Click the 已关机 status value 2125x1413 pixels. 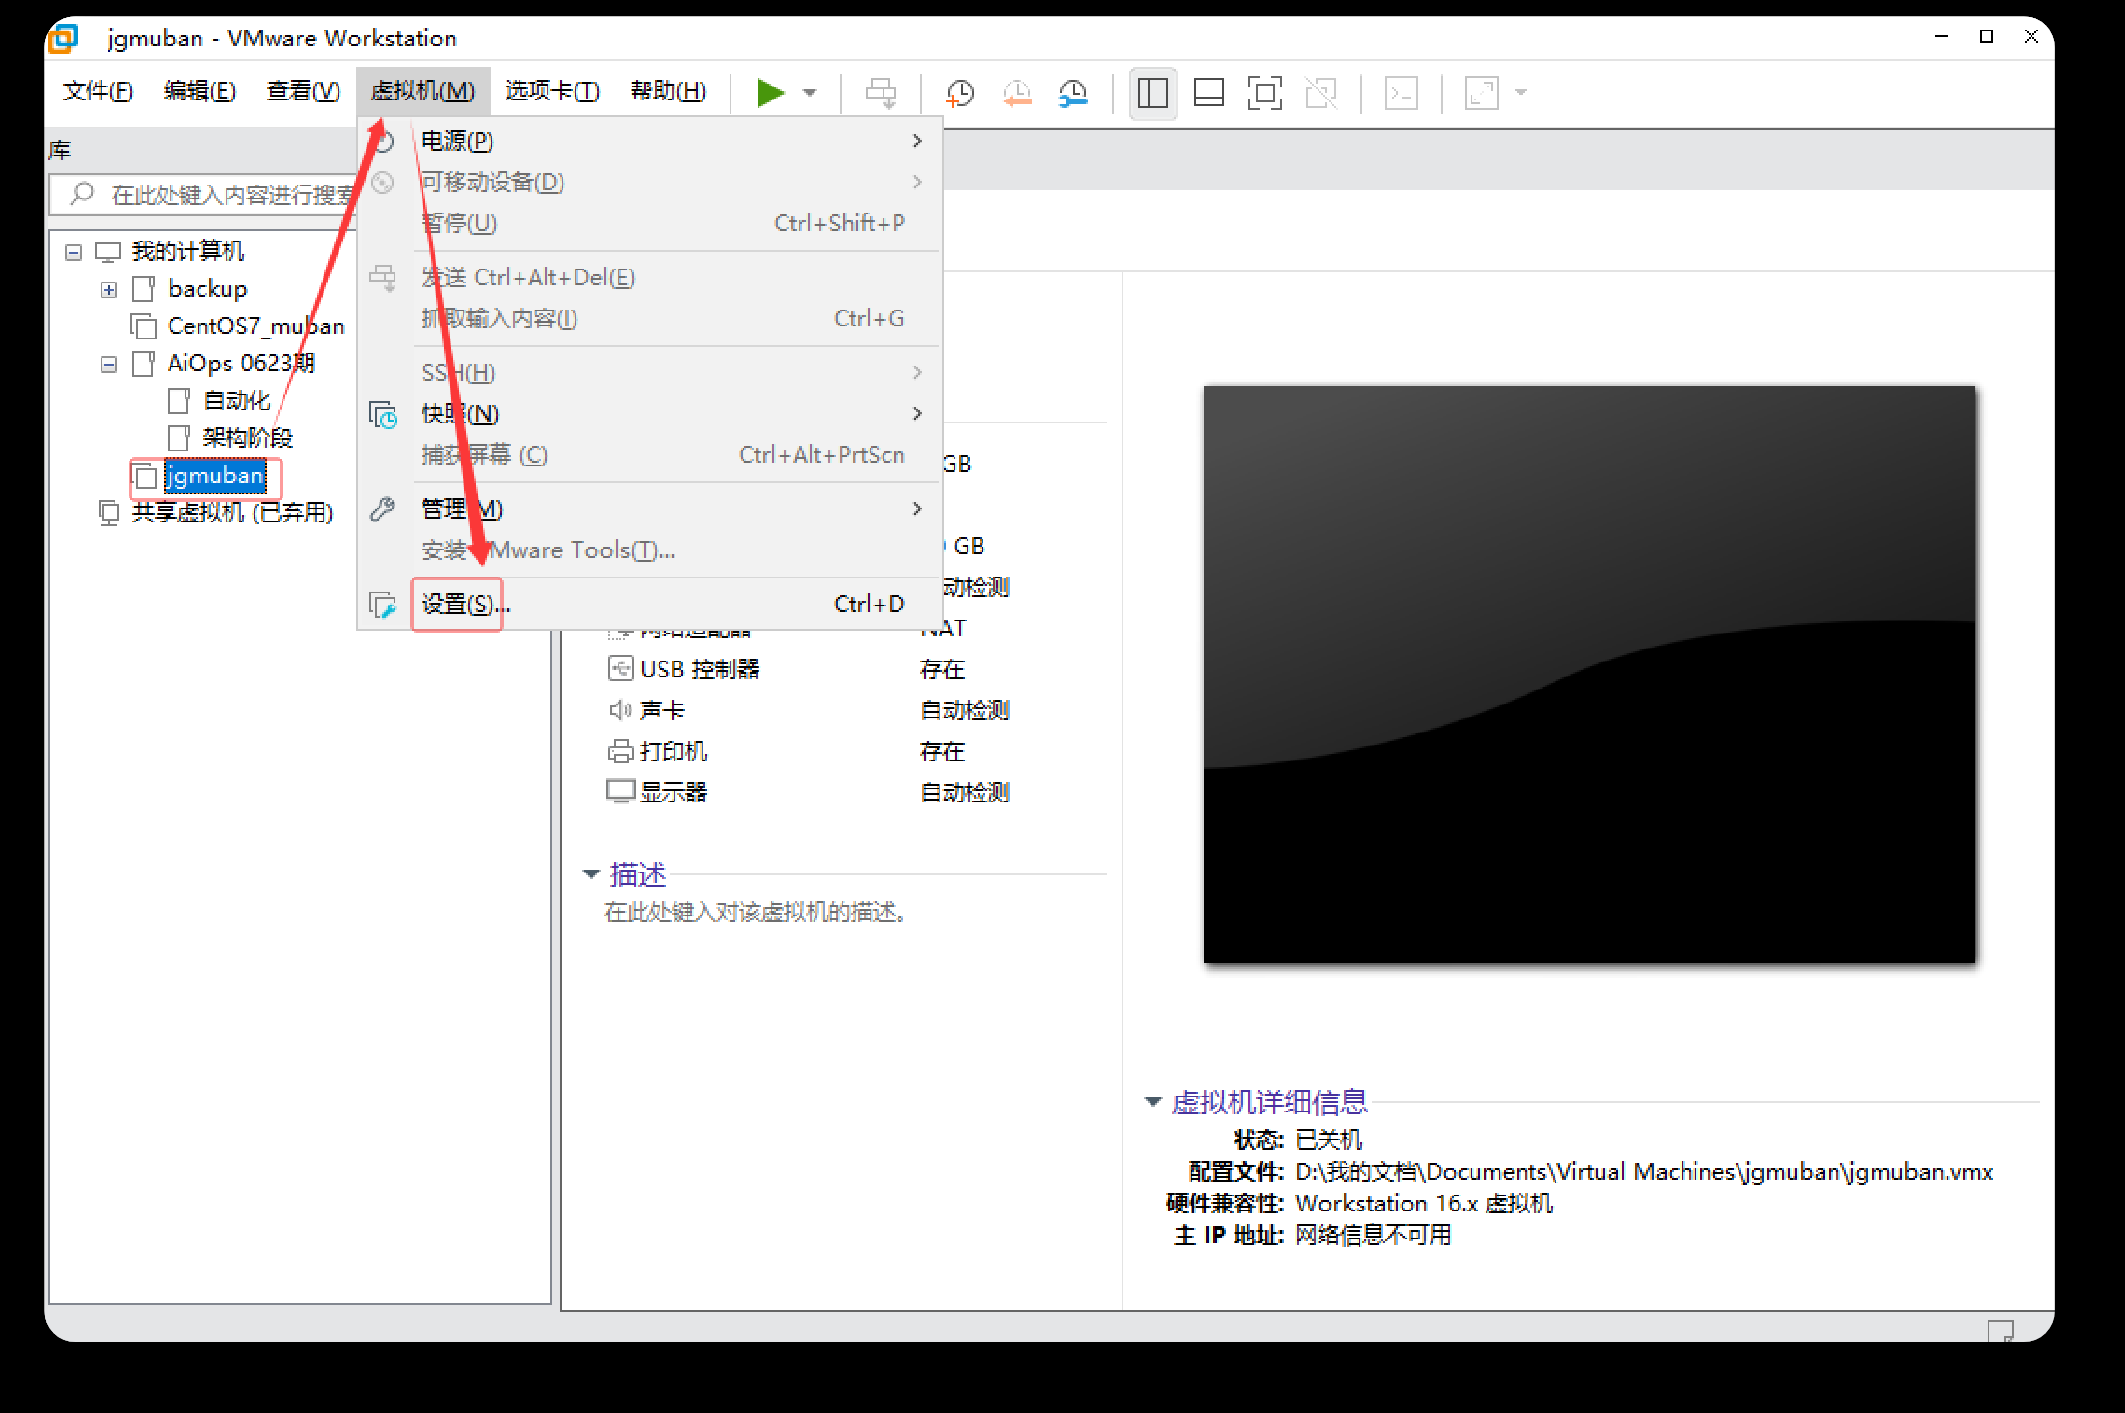point(1328,1140)
